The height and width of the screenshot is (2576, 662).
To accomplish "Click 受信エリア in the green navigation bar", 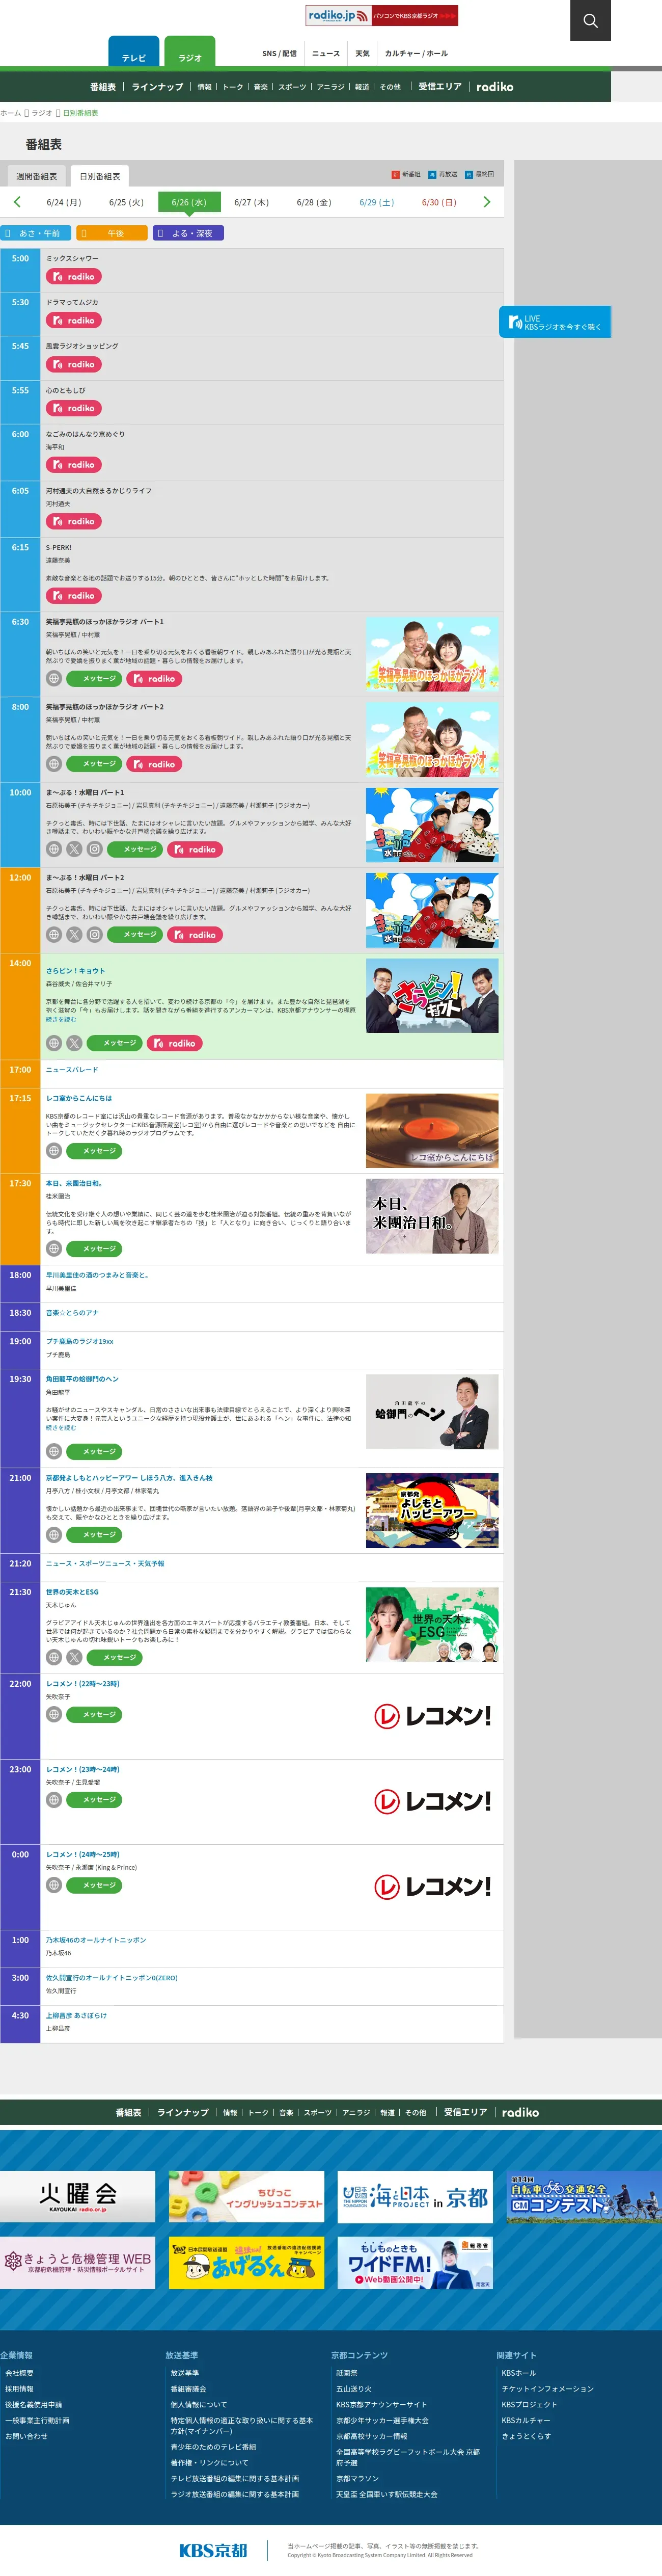I will pyautogui.click(x=440, y=87).
